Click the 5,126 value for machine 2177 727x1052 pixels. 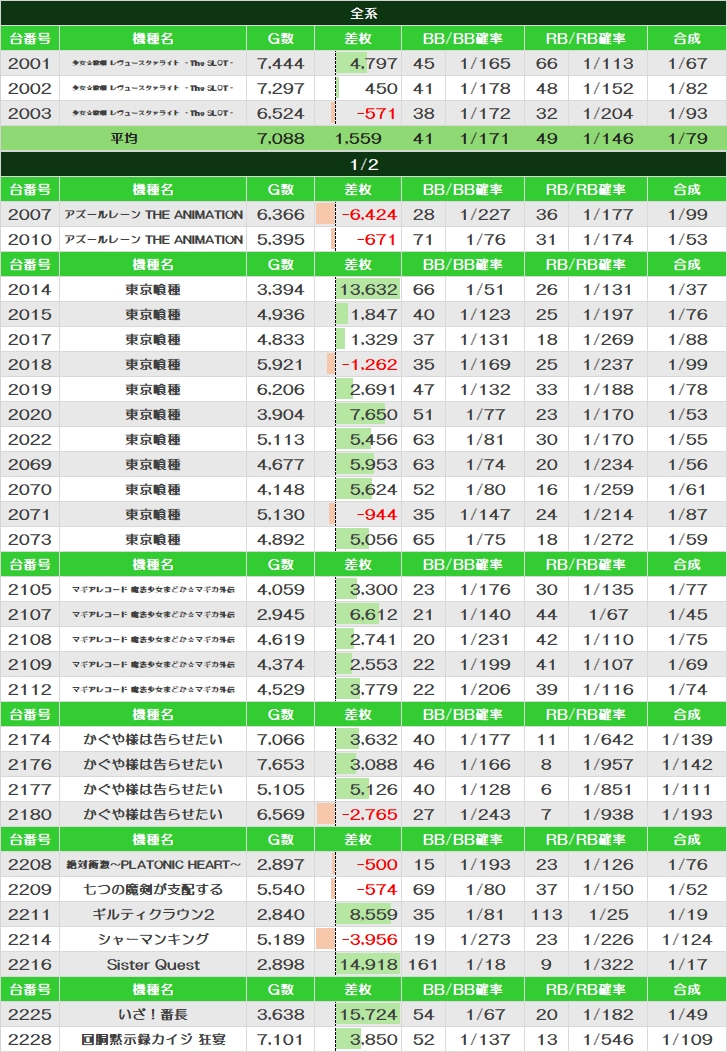374,789
